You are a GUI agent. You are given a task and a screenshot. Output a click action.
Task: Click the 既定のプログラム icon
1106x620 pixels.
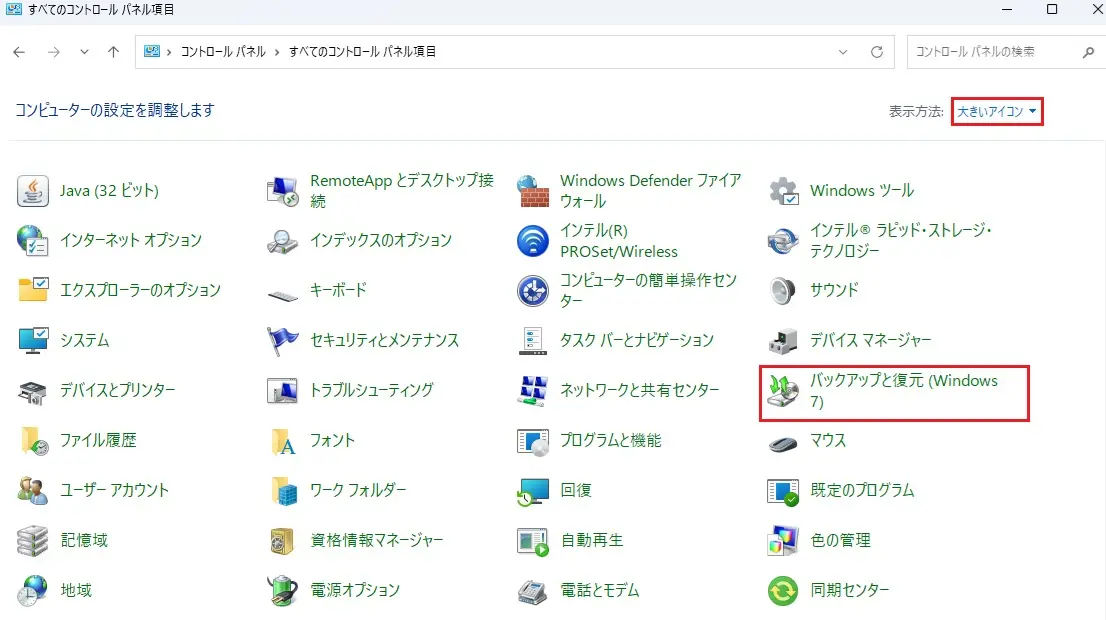click(783, 492)
